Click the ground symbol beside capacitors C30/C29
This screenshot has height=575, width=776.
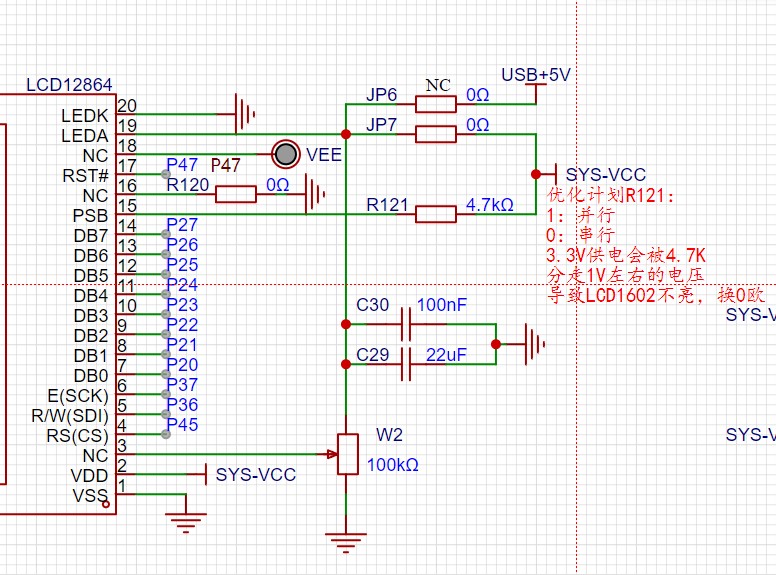[534, 344]
